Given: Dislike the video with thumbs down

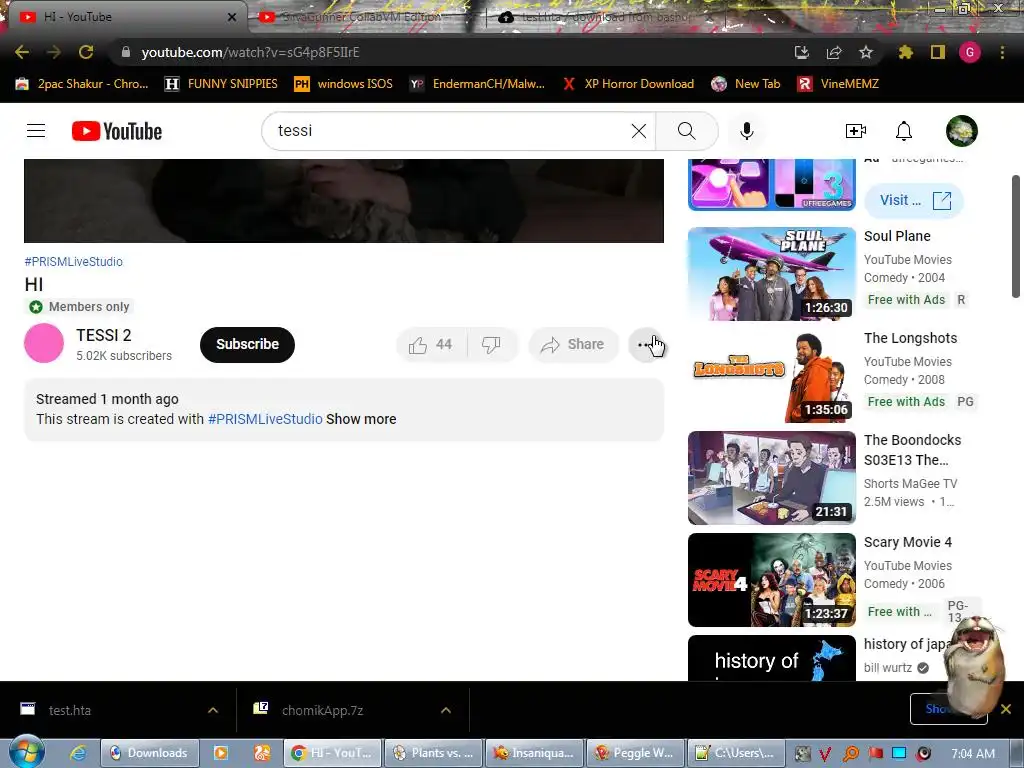Looking at the screenshot, I should pyautogui.click(x=492, y=344).
